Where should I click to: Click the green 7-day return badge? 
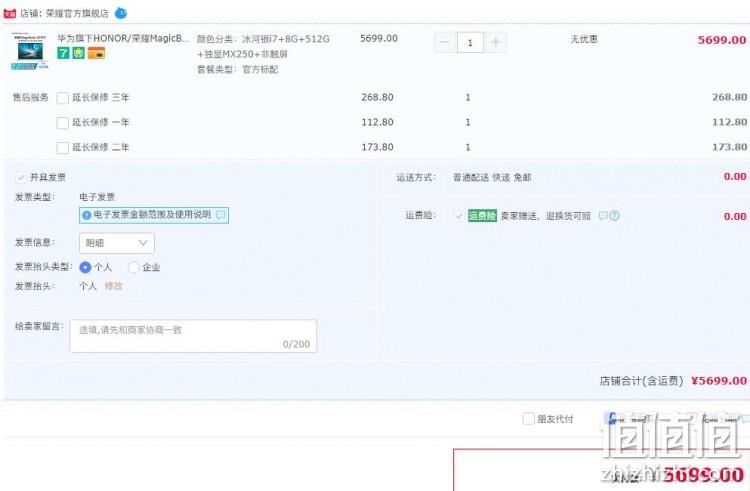(x=63, y=53)
